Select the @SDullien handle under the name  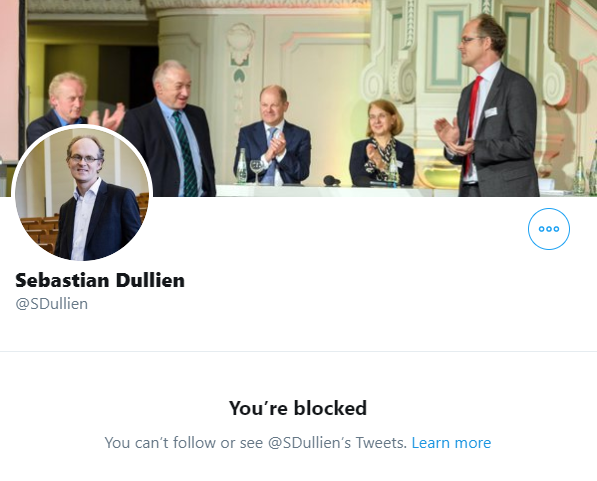click(51, 304)
